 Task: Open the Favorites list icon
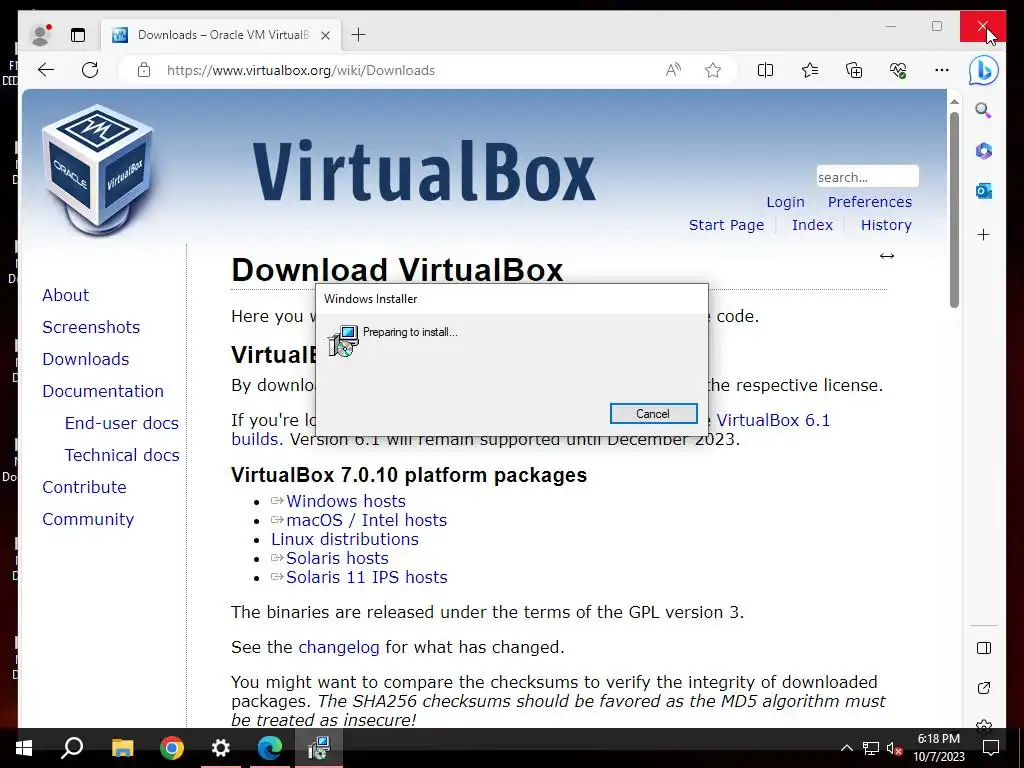[810, 70]
